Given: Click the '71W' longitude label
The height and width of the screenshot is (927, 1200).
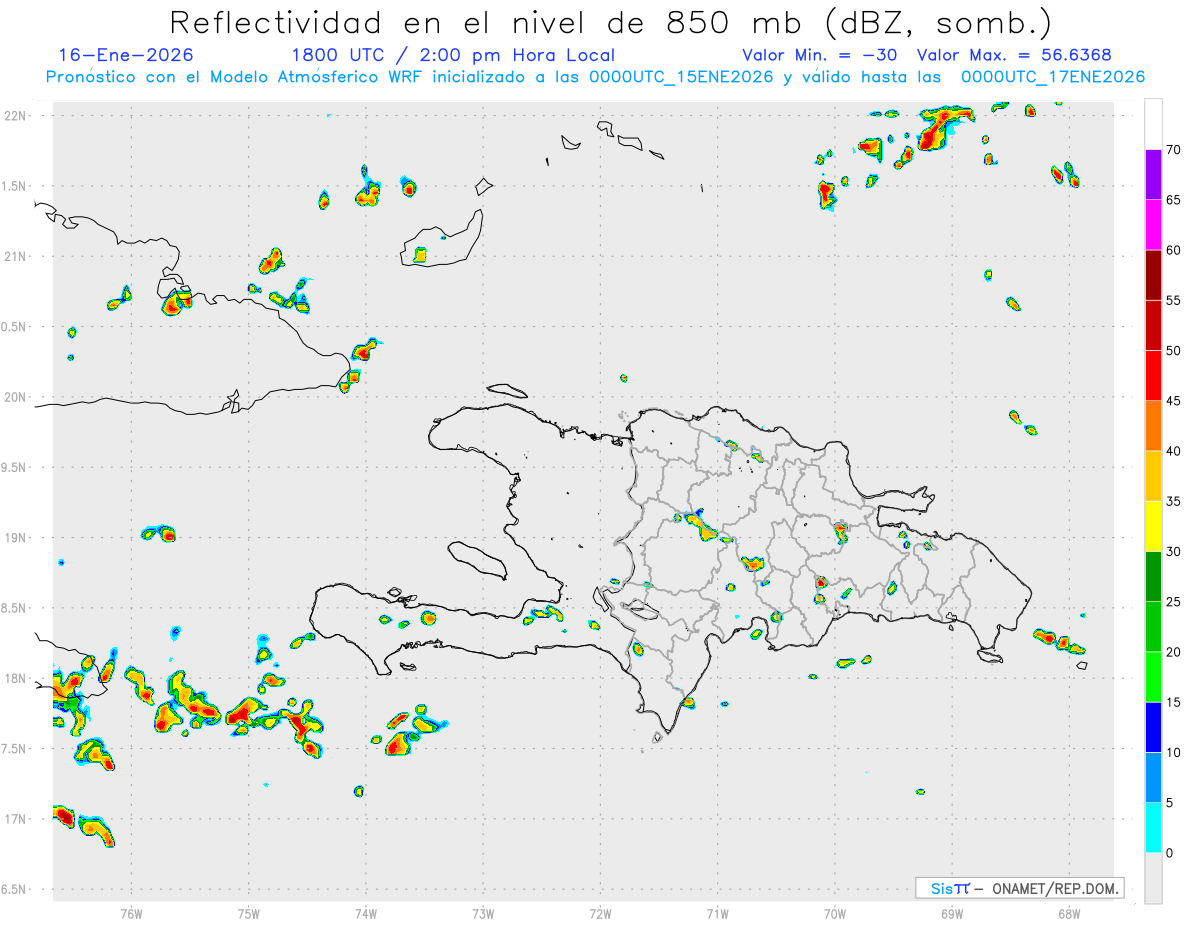Looking at the screenshot, I should (718, 913).
